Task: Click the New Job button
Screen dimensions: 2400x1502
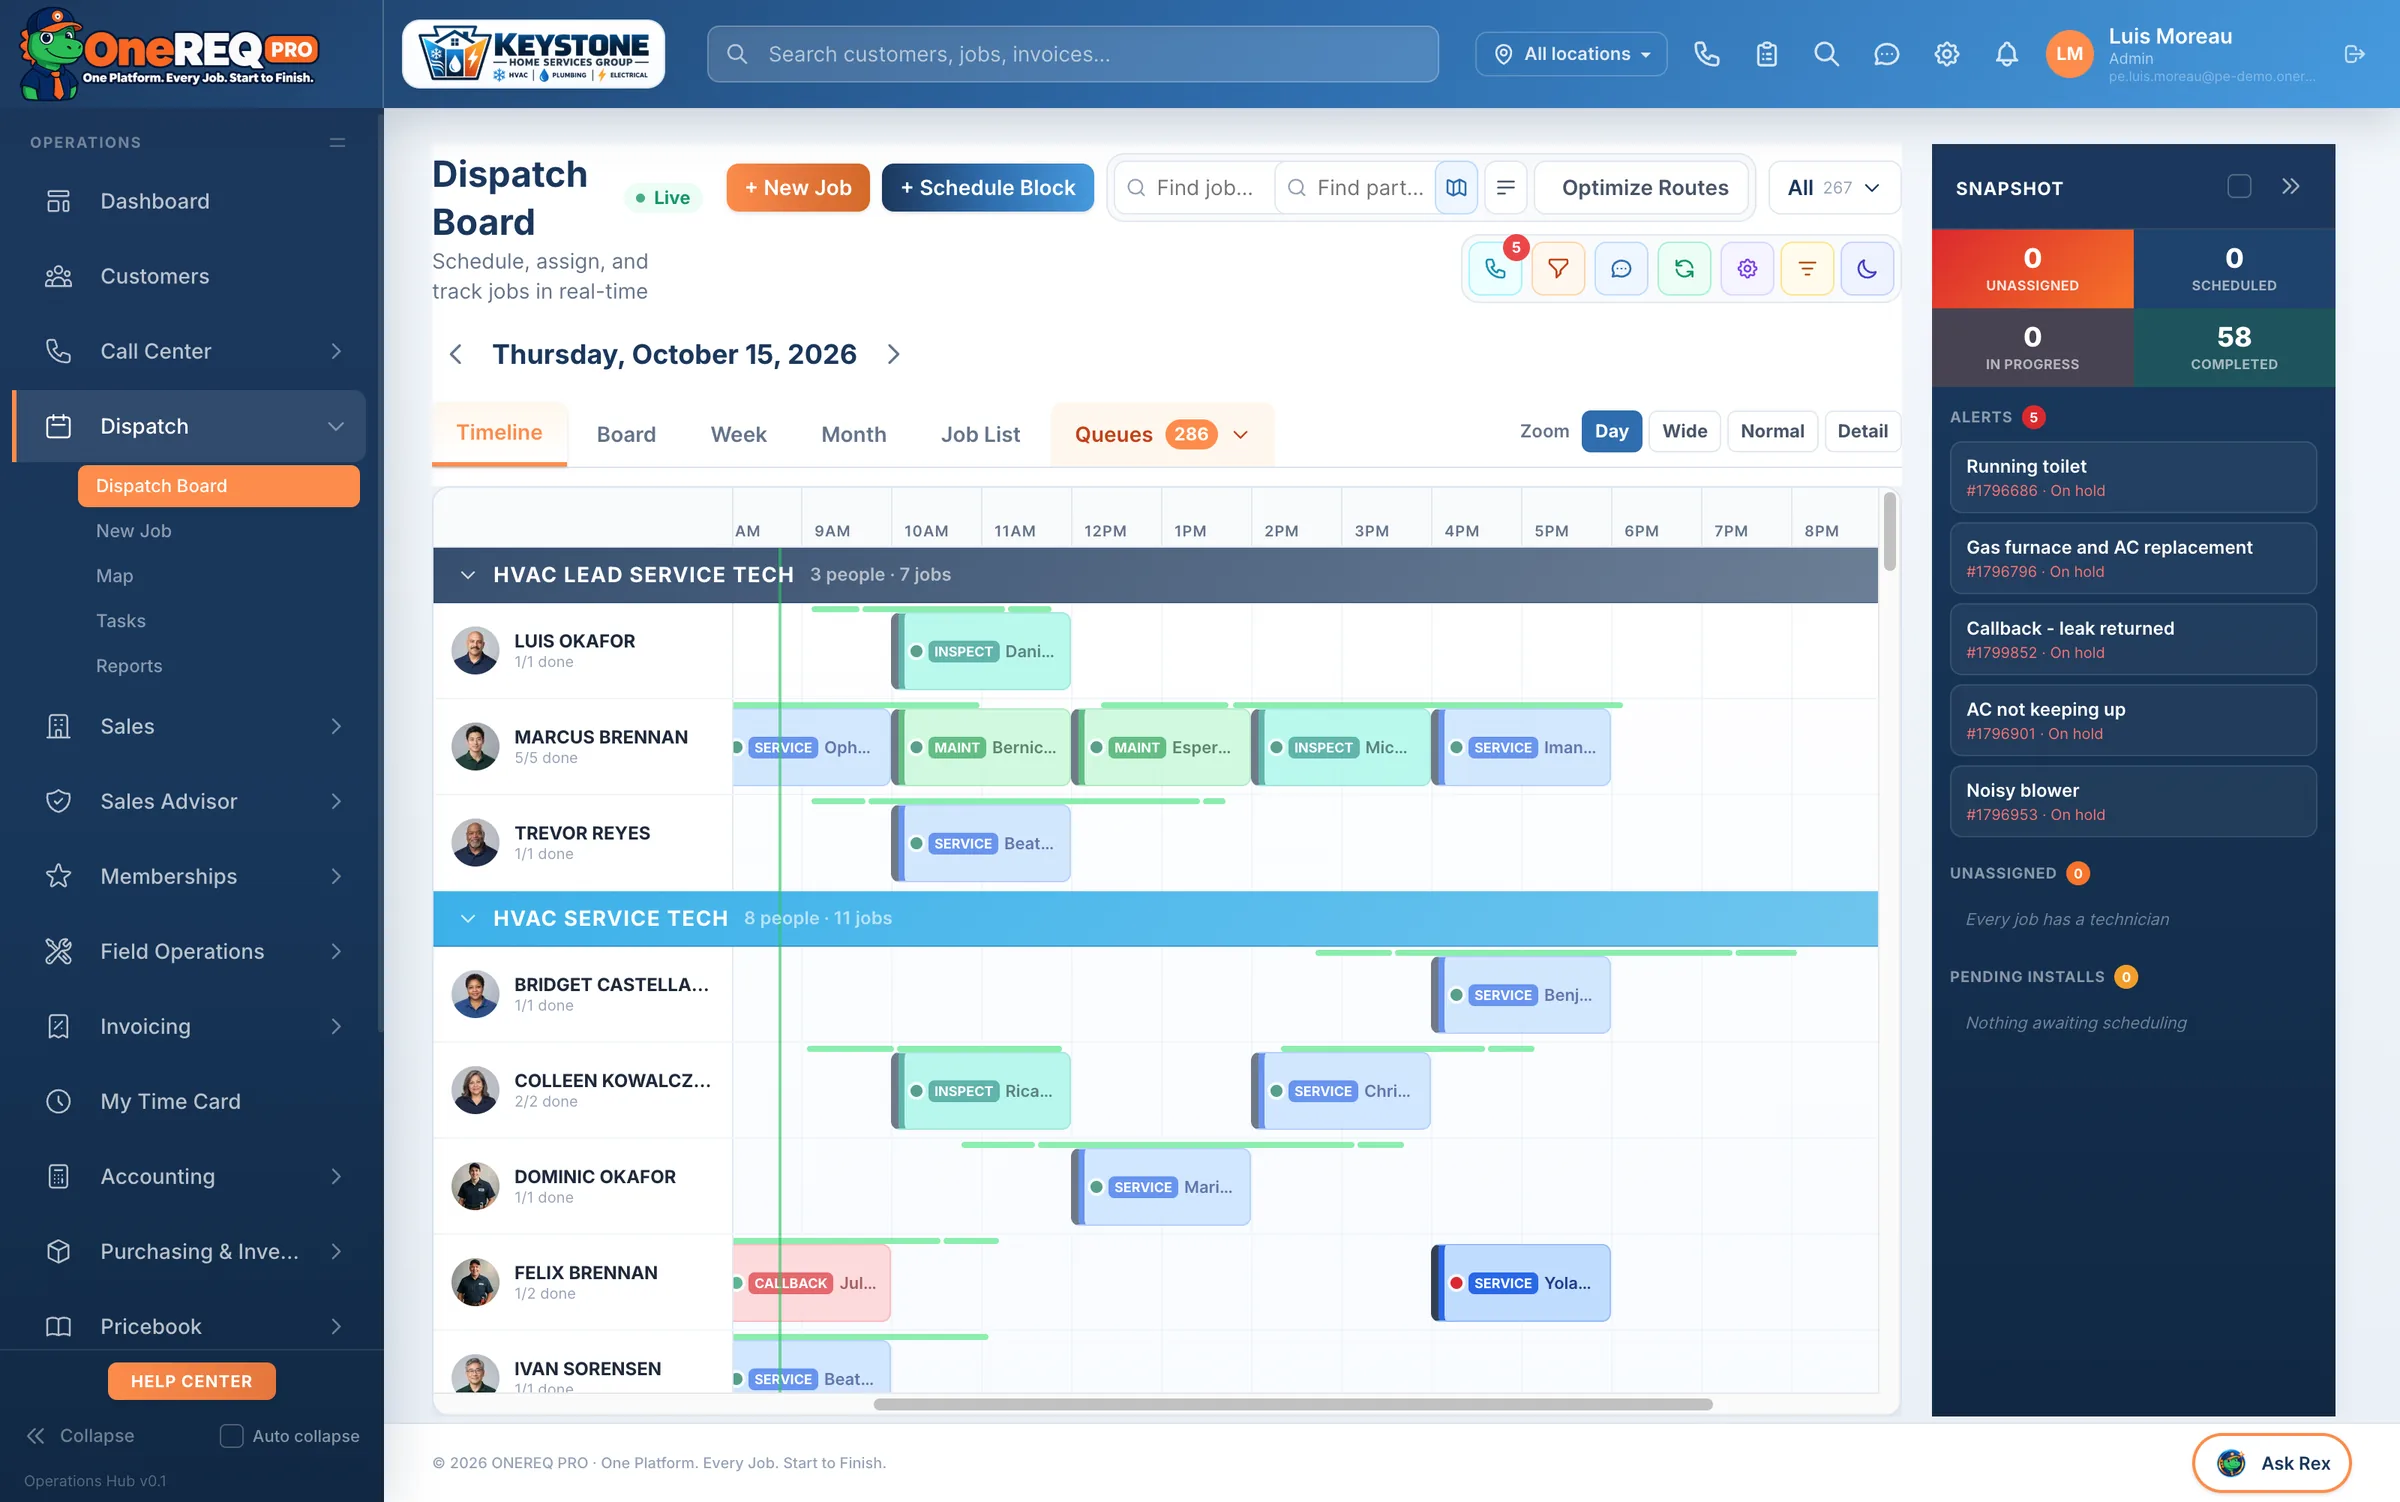Action: (798, 187)
